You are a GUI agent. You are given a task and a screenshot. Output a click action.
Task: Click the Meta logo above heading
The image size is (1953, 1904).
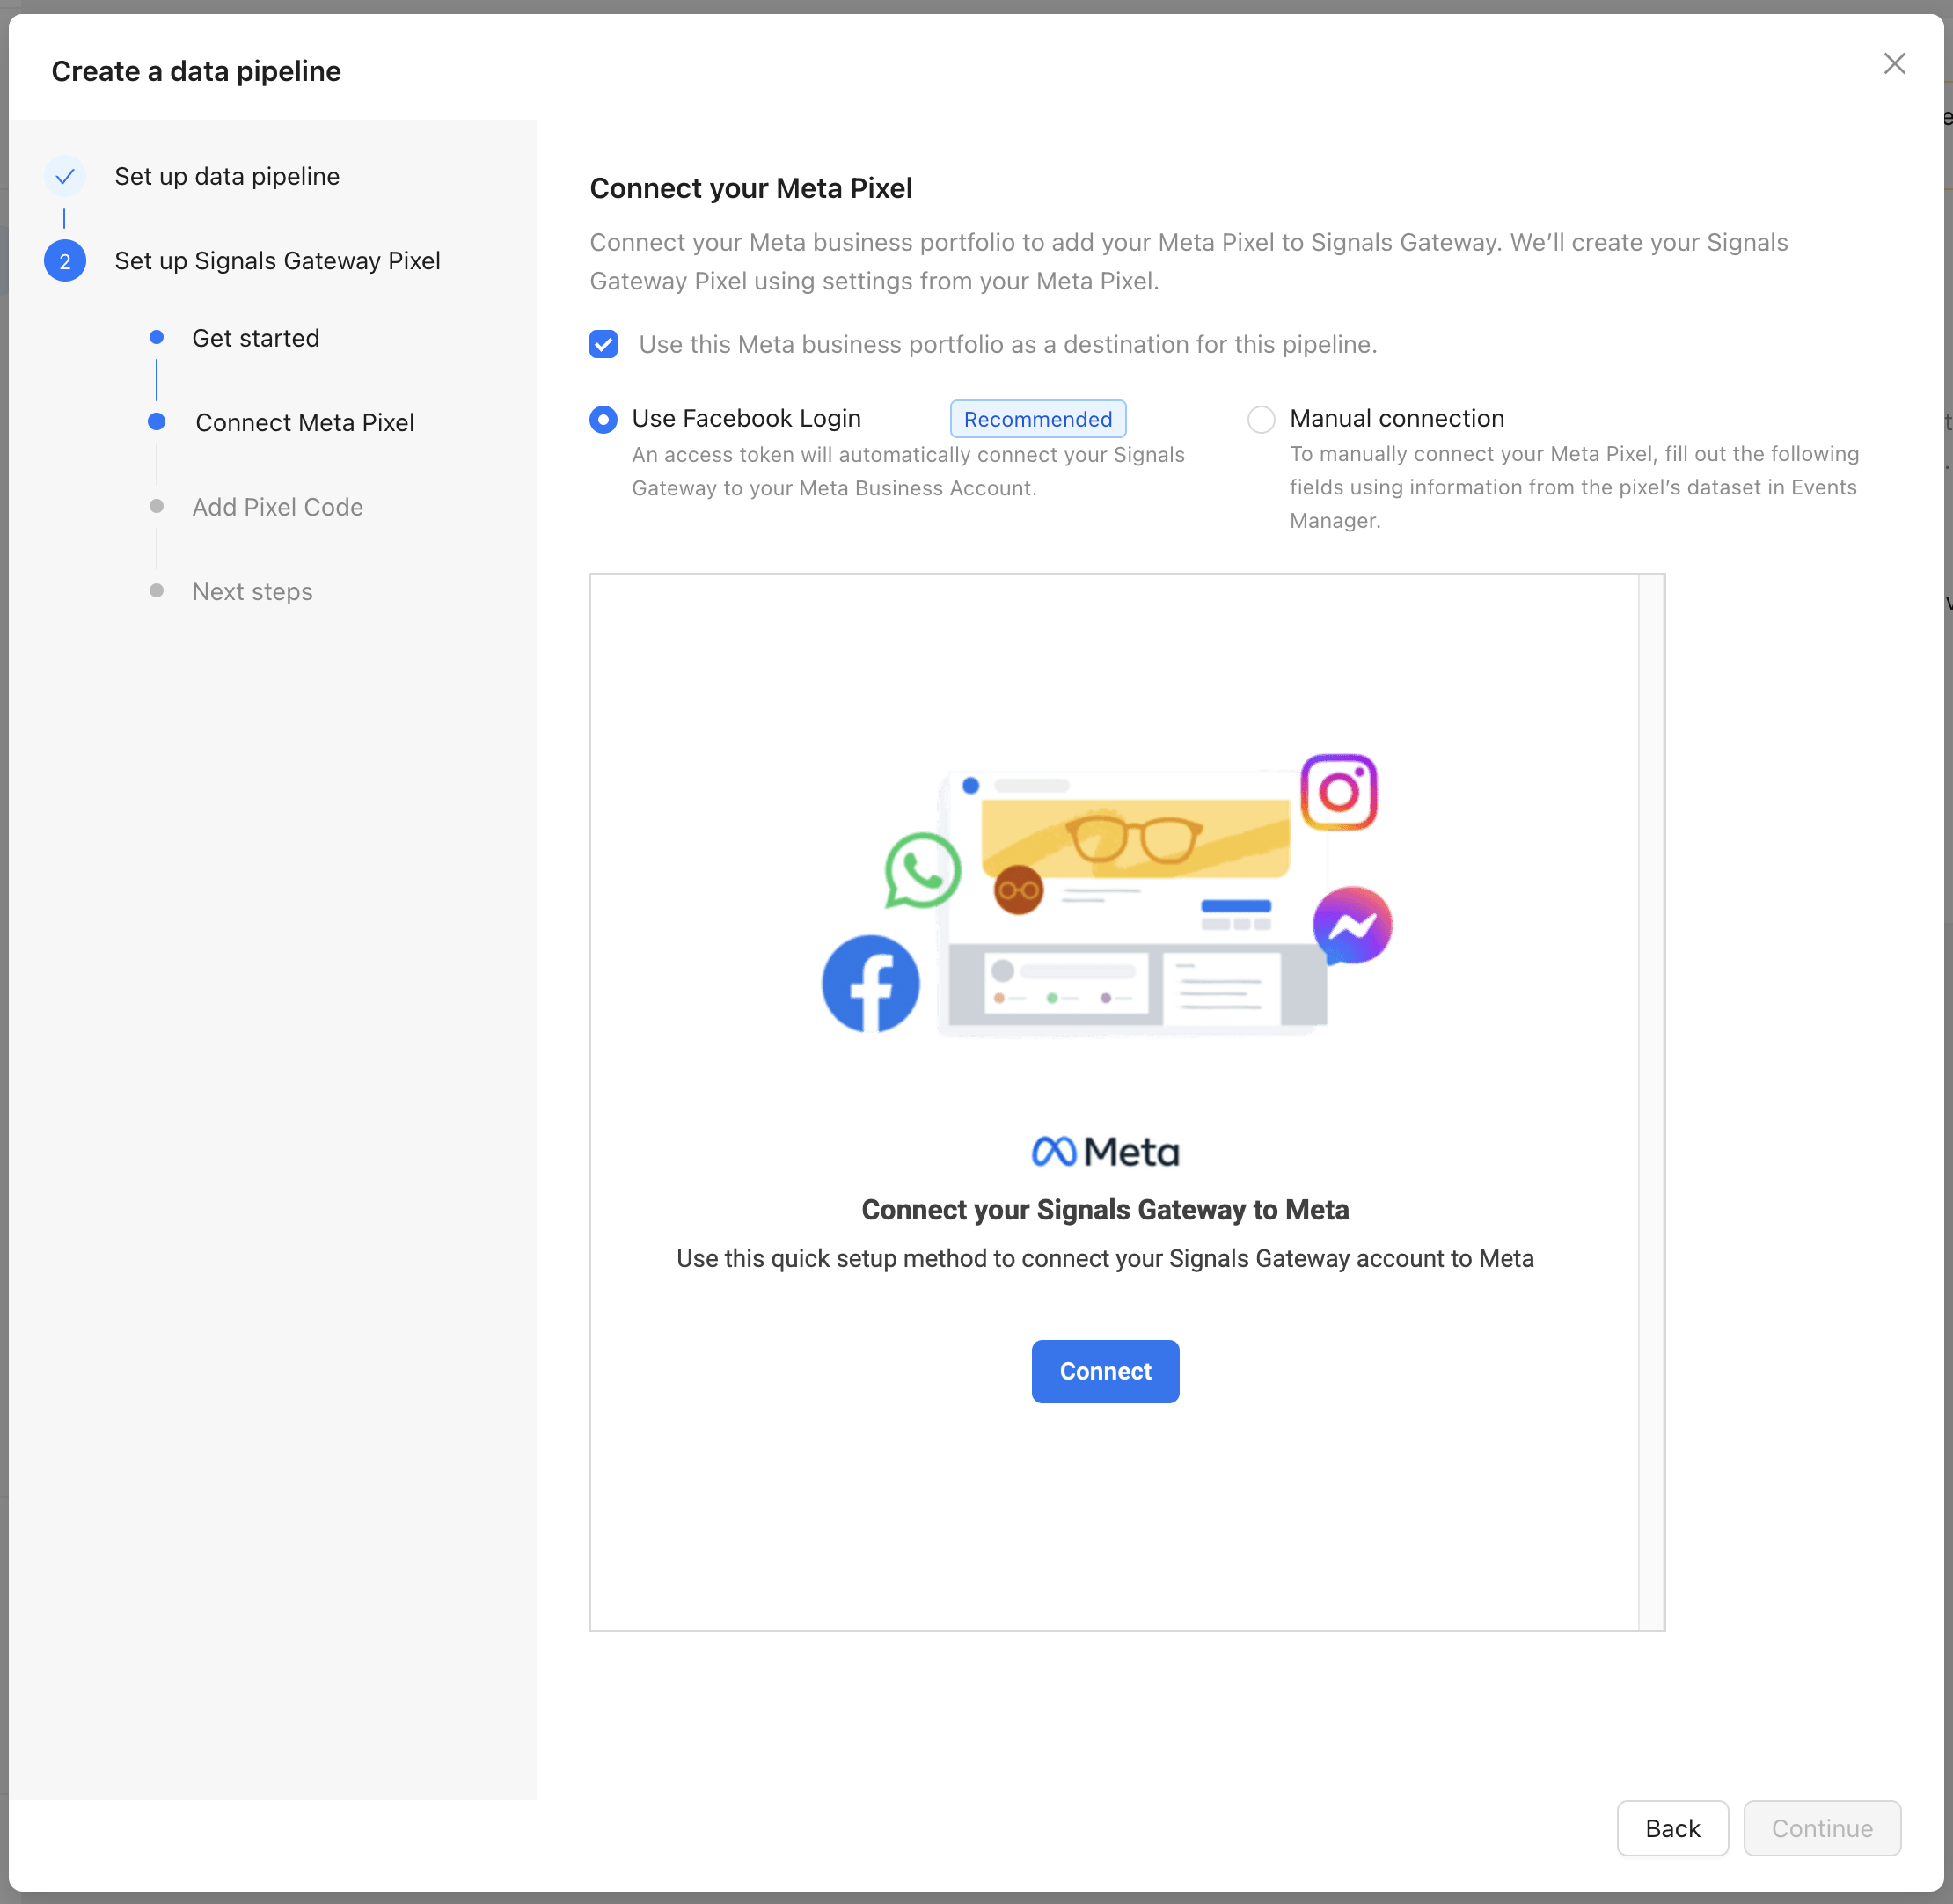click(1105, 1152)
